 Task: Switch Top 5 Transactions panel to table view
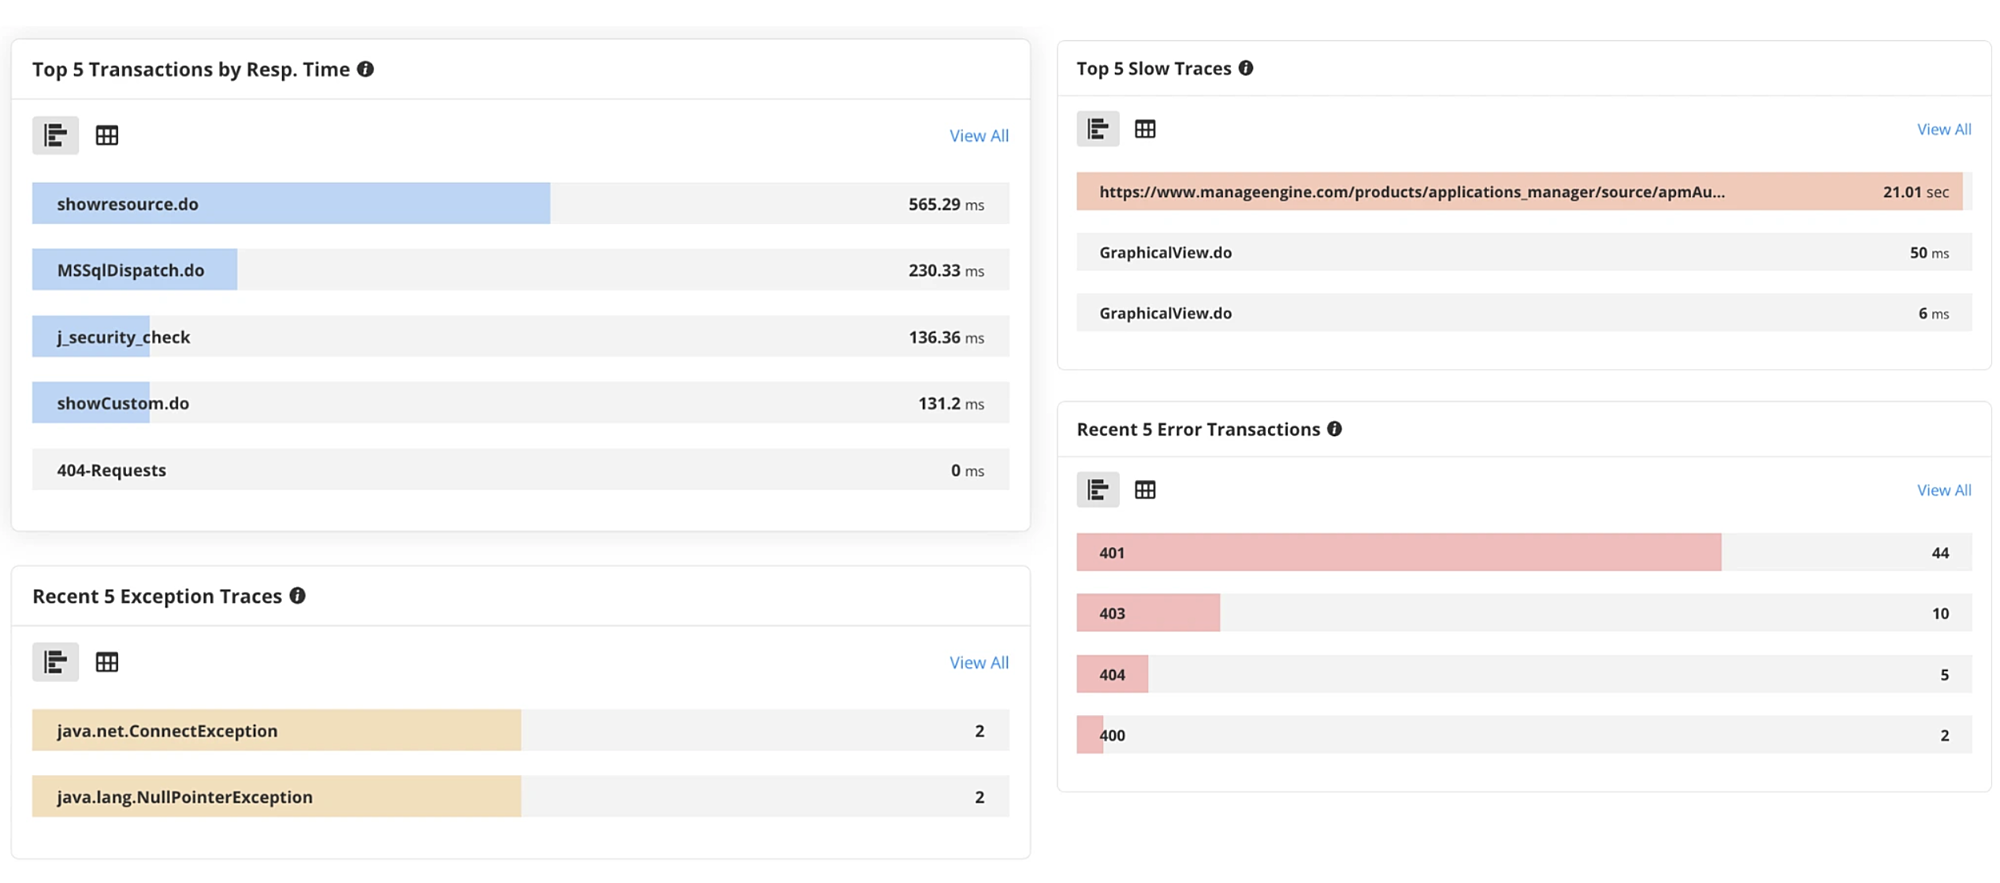coord(107,135)
